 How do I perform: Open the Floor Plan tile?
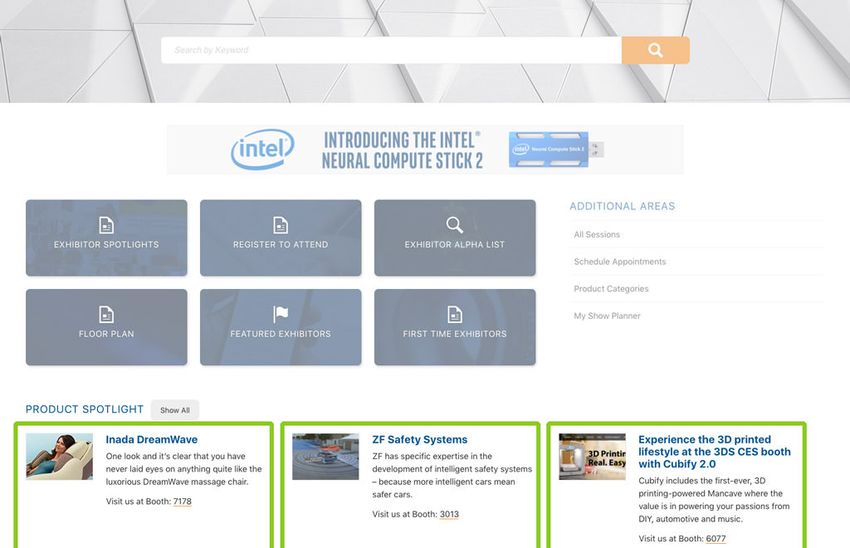pyautogui.click(x=106, y=327)
